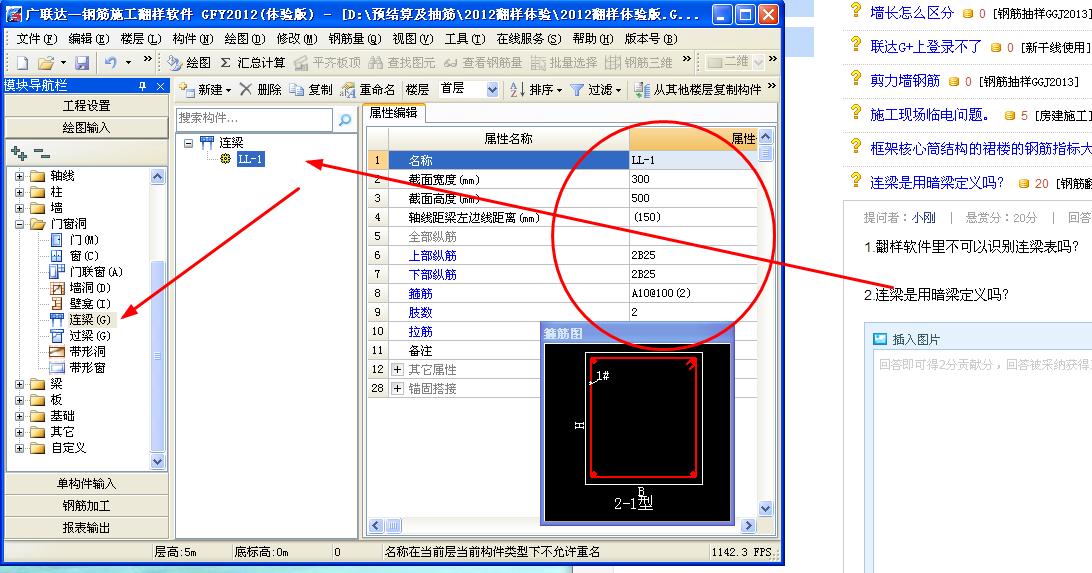Open the 编辑(E) menu
1092x573 pixels.
tap(89, 39)
